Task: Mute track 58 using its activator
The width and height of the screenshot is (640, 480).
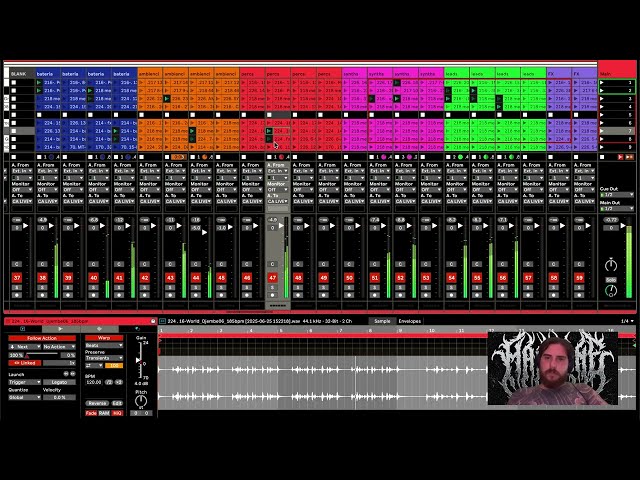Action: click(x=553, y=278)
